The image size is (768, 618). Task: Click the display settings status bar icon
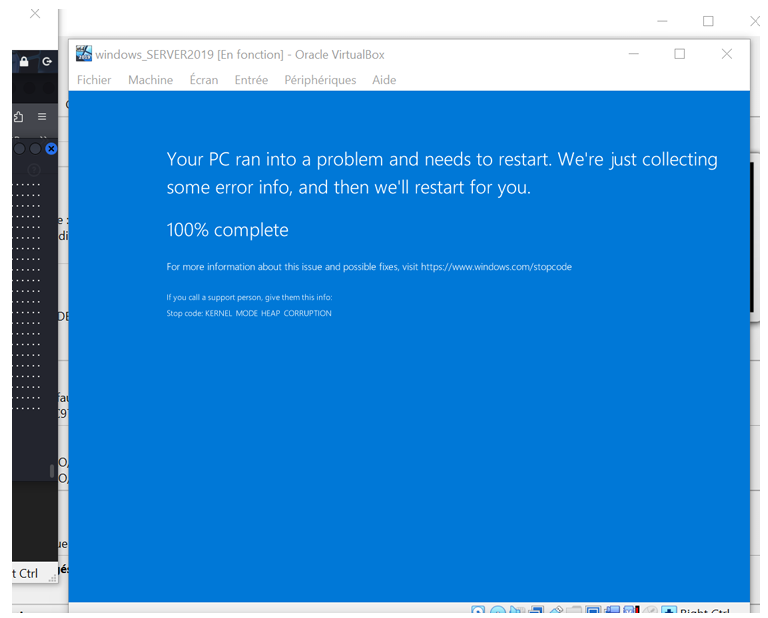click(x=594, y=610)
